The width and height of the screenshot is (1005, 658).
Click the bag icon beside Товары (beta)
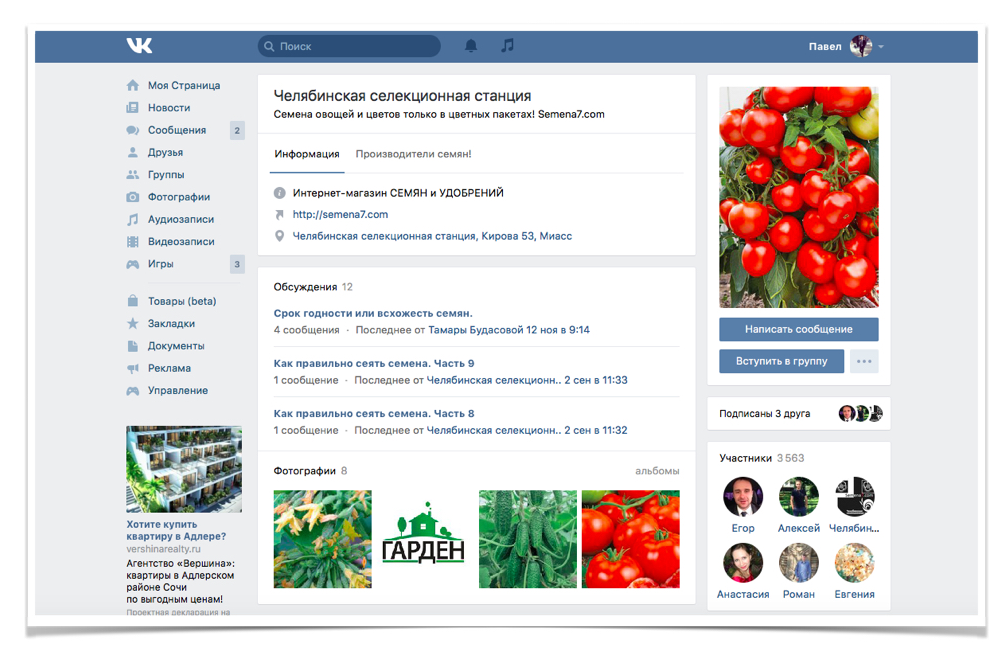133,301
